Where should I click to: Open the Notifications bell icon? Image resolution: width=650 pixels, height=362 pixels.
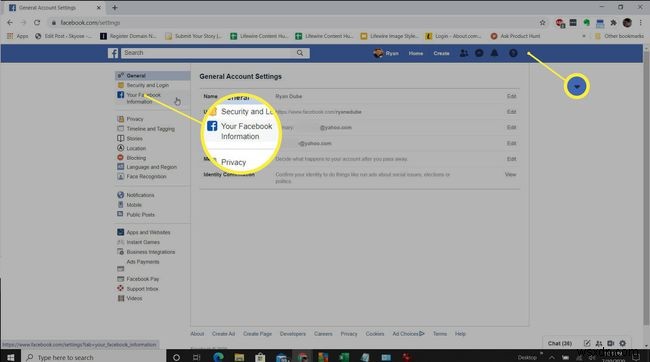pyautogui.click(x=495, y=53)
